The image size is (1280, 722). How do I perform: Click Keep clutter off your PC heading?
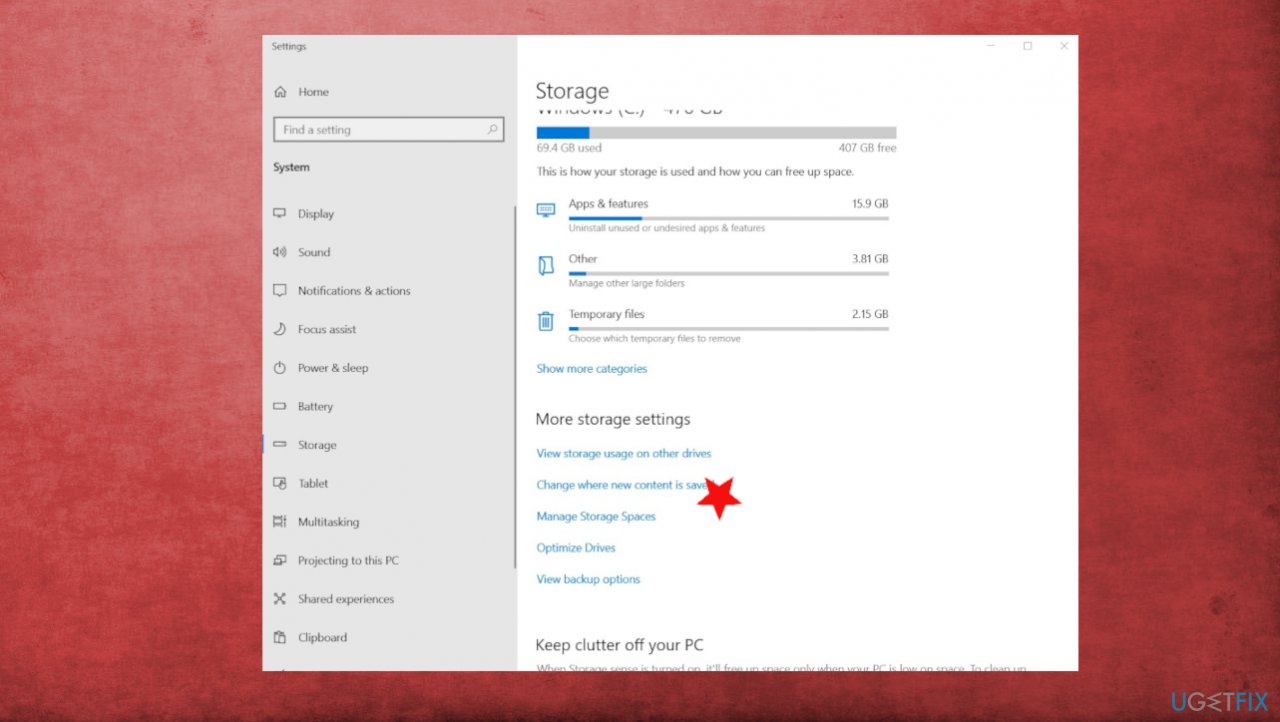(x=619, y=646)
